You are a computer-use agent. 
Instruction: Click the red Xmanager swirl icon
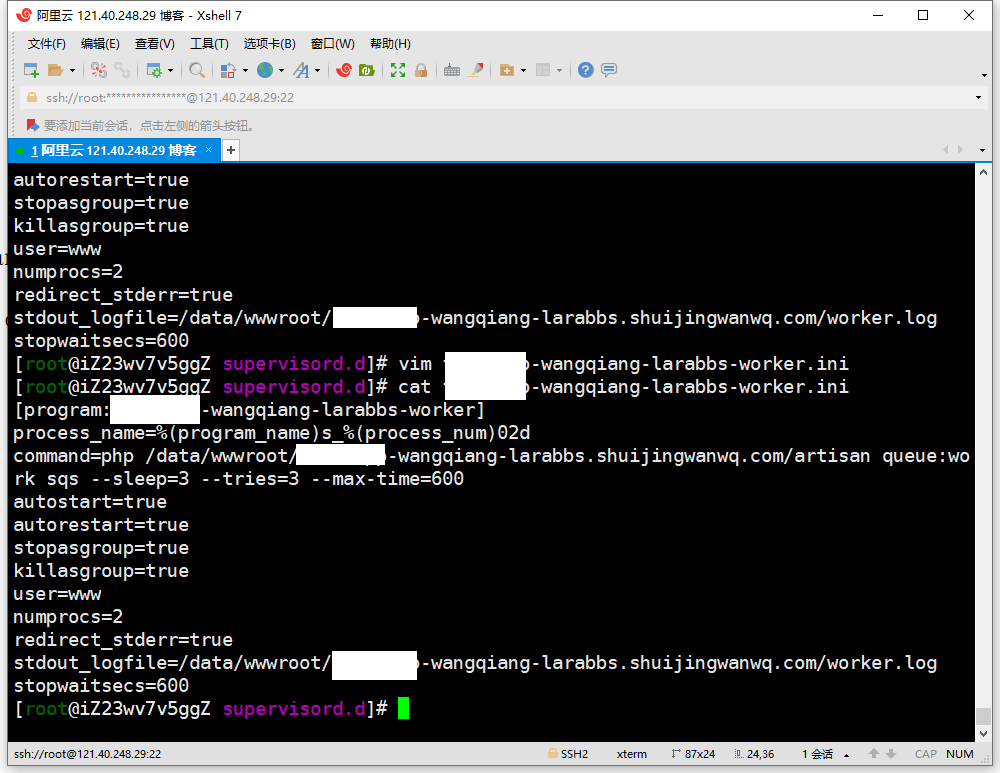[344, 70]
